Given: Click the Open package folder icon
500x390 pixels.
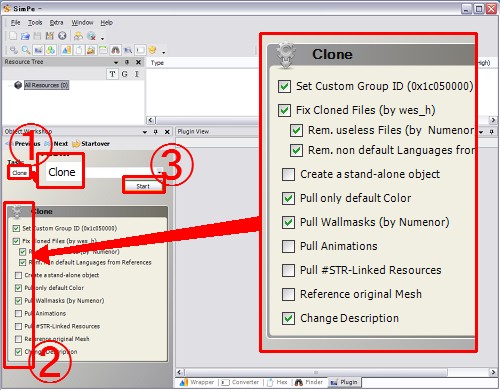Looking at the screenshot, I should click(x=25, y=36).
